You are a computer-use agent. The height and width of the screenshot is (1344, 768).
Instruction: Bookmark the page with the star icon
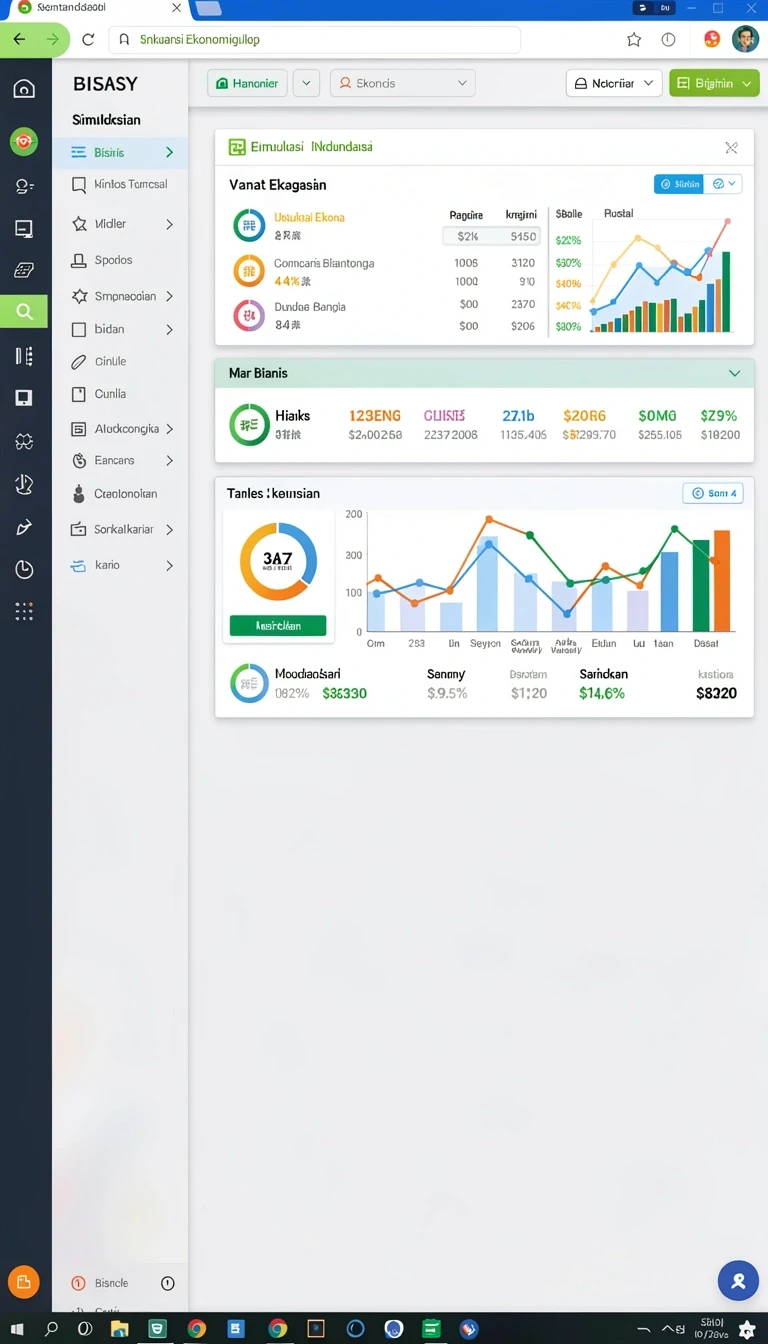pos(634,40)
